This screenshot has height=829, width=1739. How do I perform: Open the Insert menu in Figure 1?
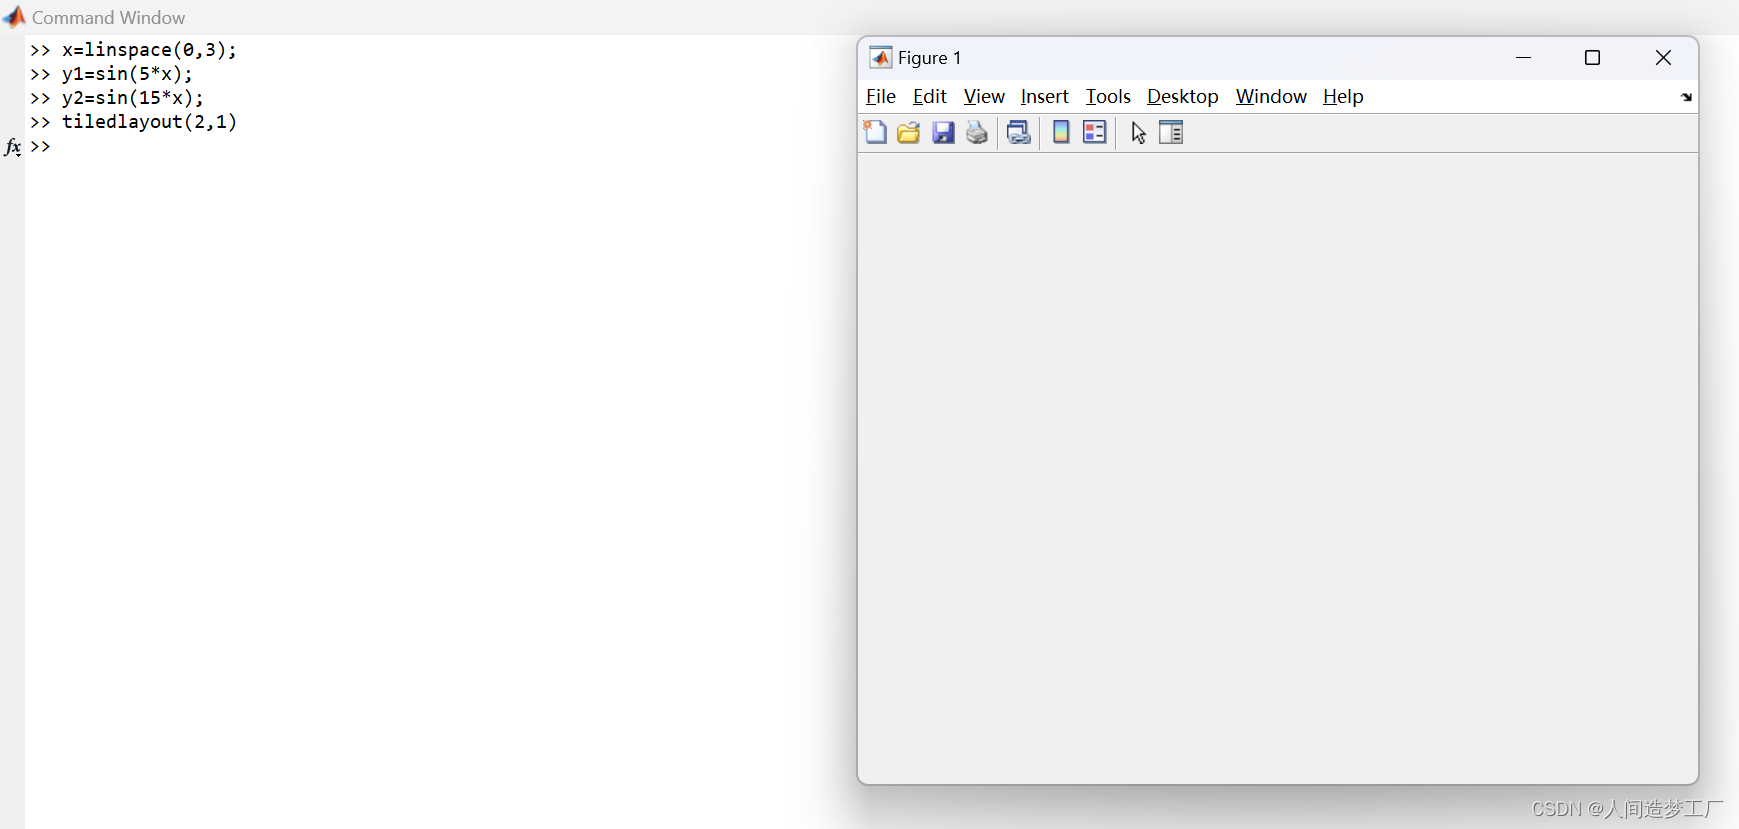click(x=1045, y=96)
